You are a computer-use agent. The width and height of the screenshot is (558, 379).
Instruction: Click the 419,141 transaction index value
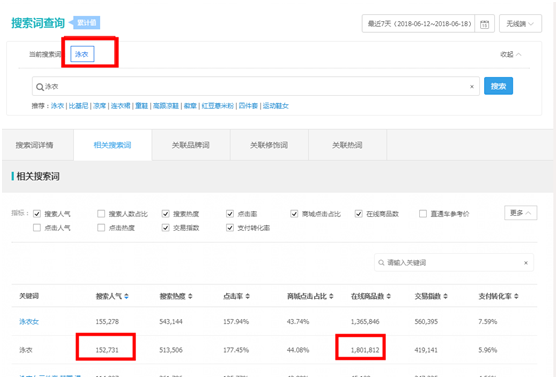(426, 350)
